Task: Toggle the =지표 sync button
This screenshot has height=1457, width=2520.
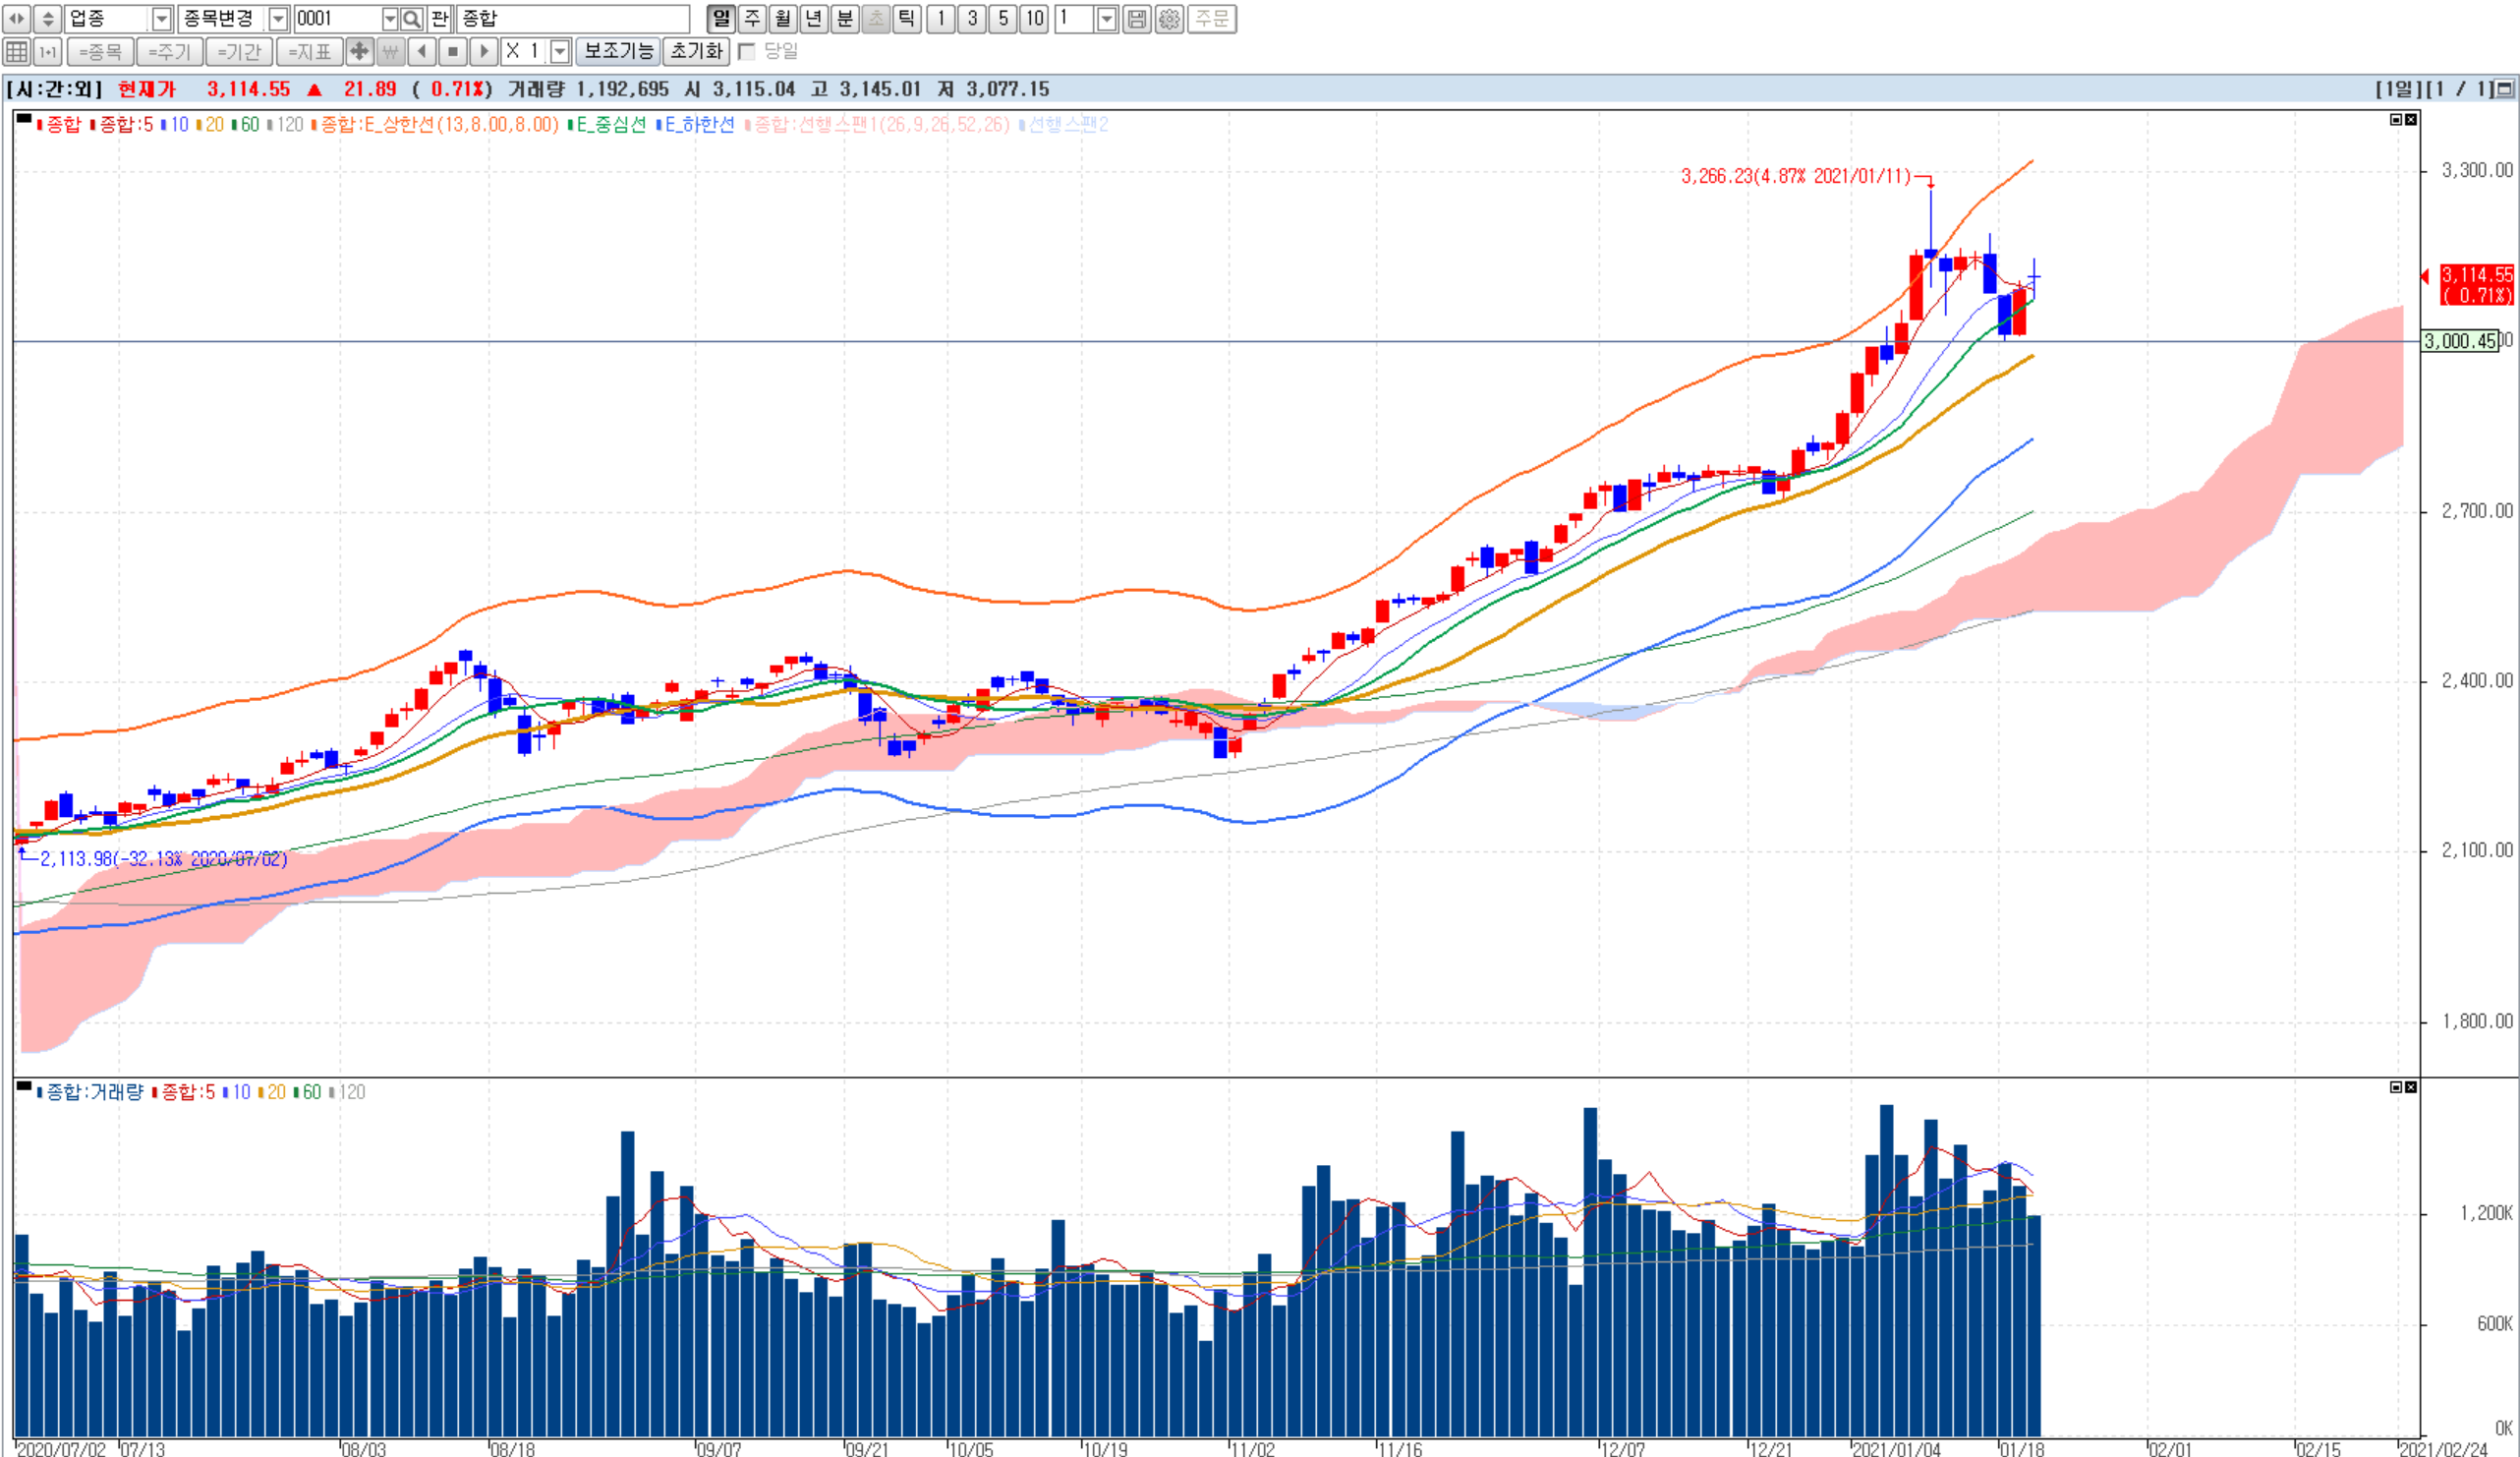Action: click(x=309, y=51)
